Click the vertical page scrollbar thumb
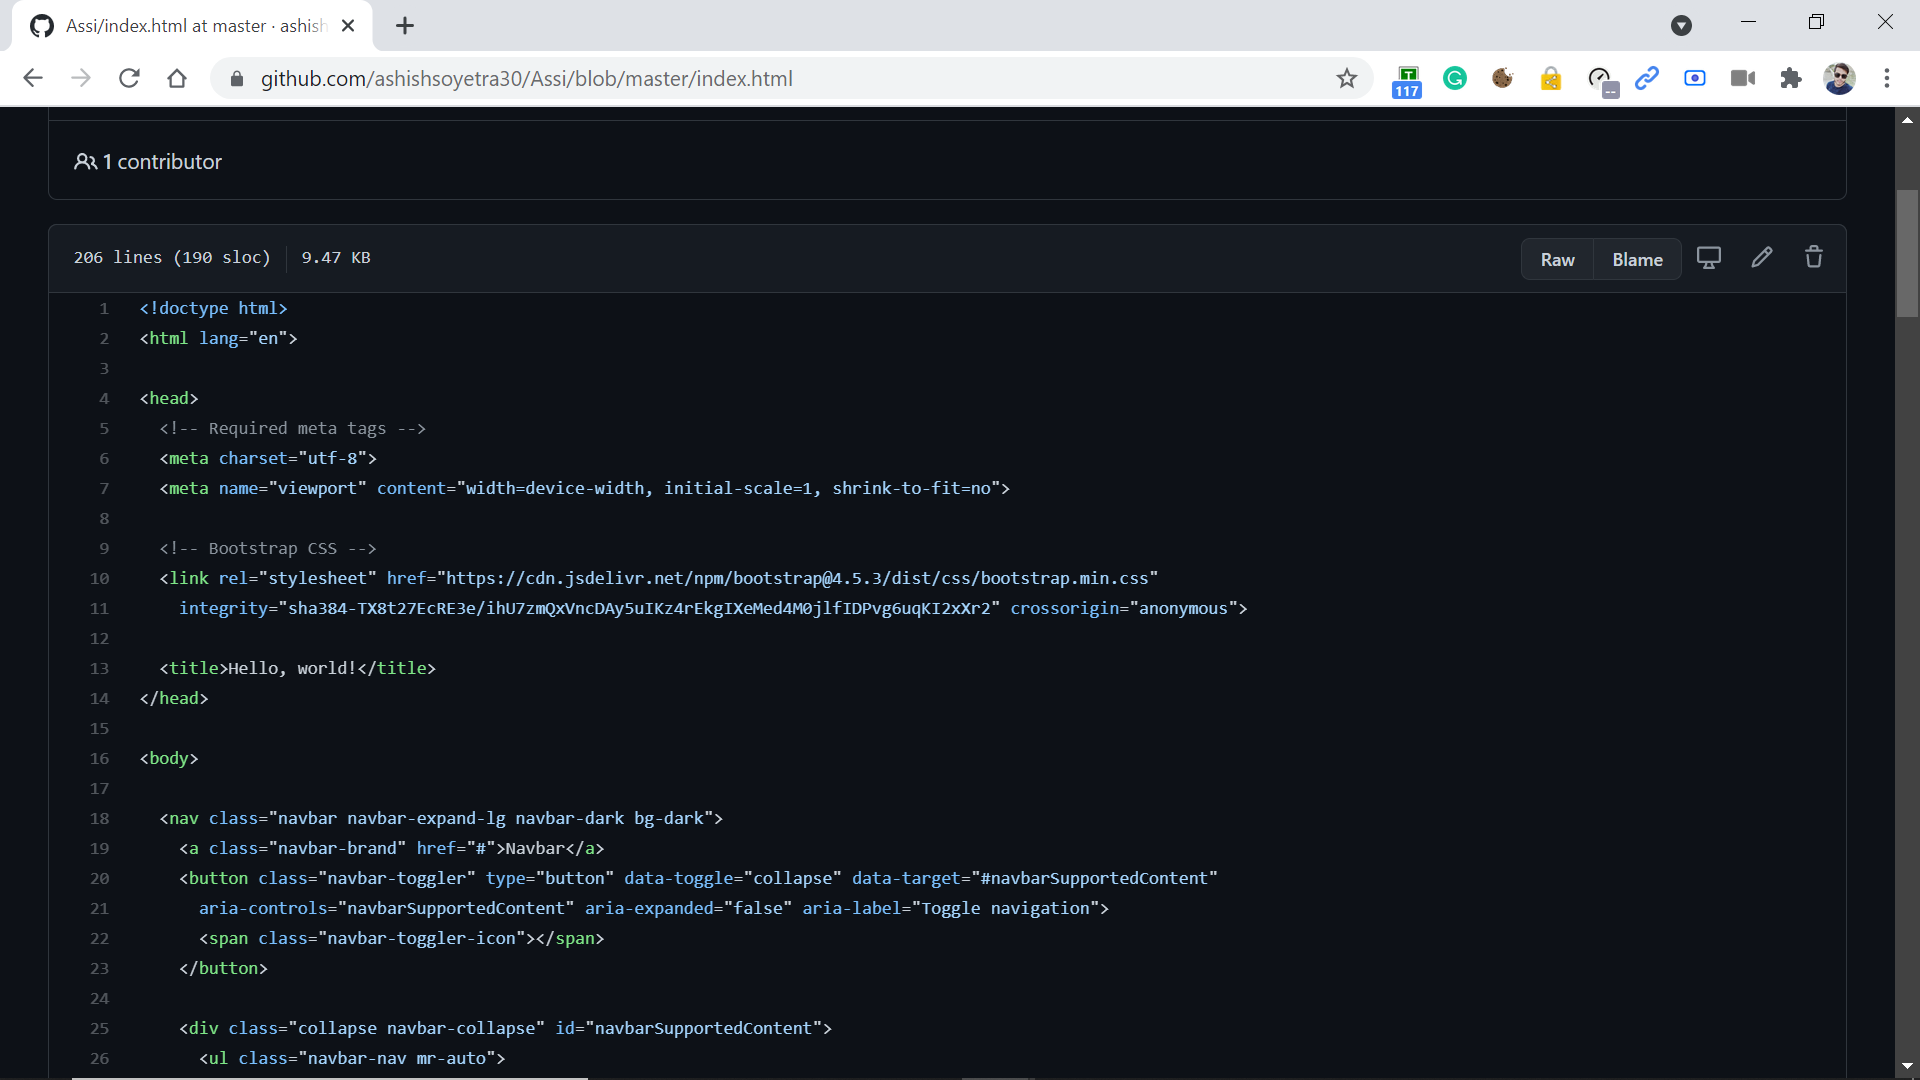 pos(1907,255)
